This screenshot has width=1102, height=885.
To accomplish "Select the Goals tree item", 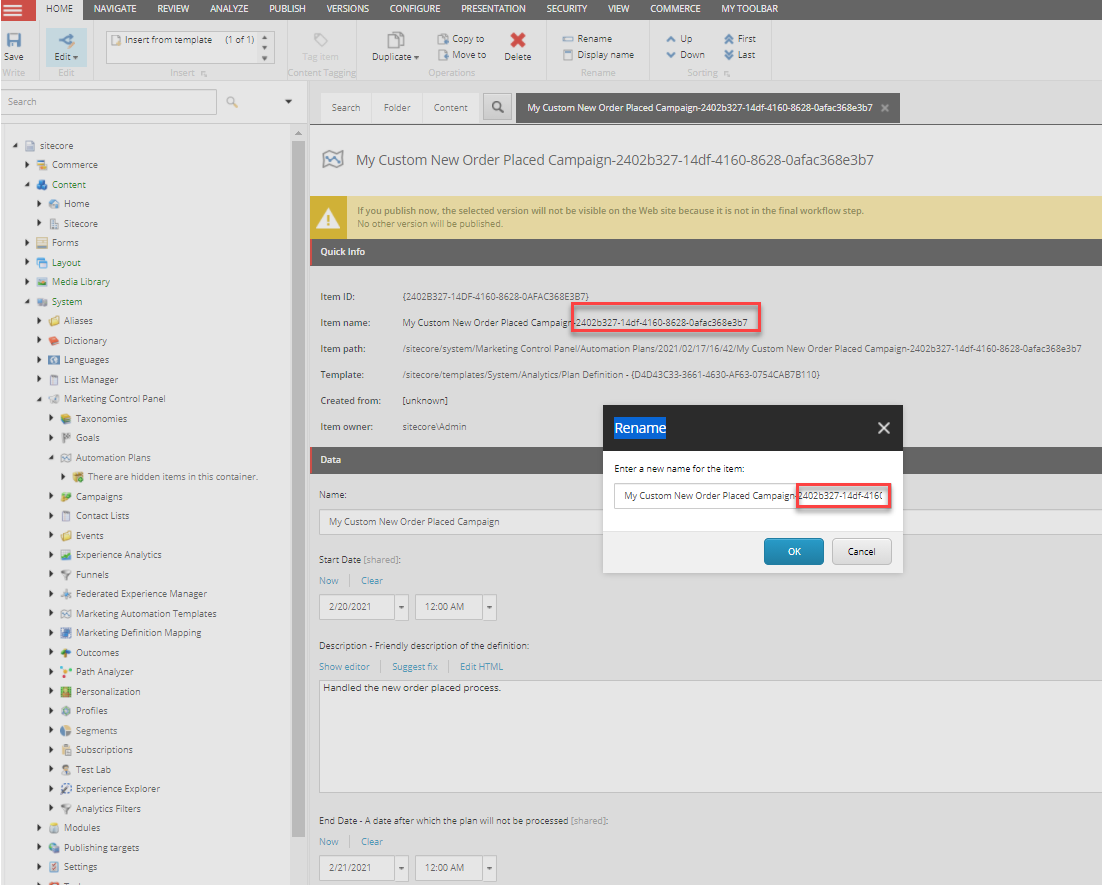I will pos(87,437).
